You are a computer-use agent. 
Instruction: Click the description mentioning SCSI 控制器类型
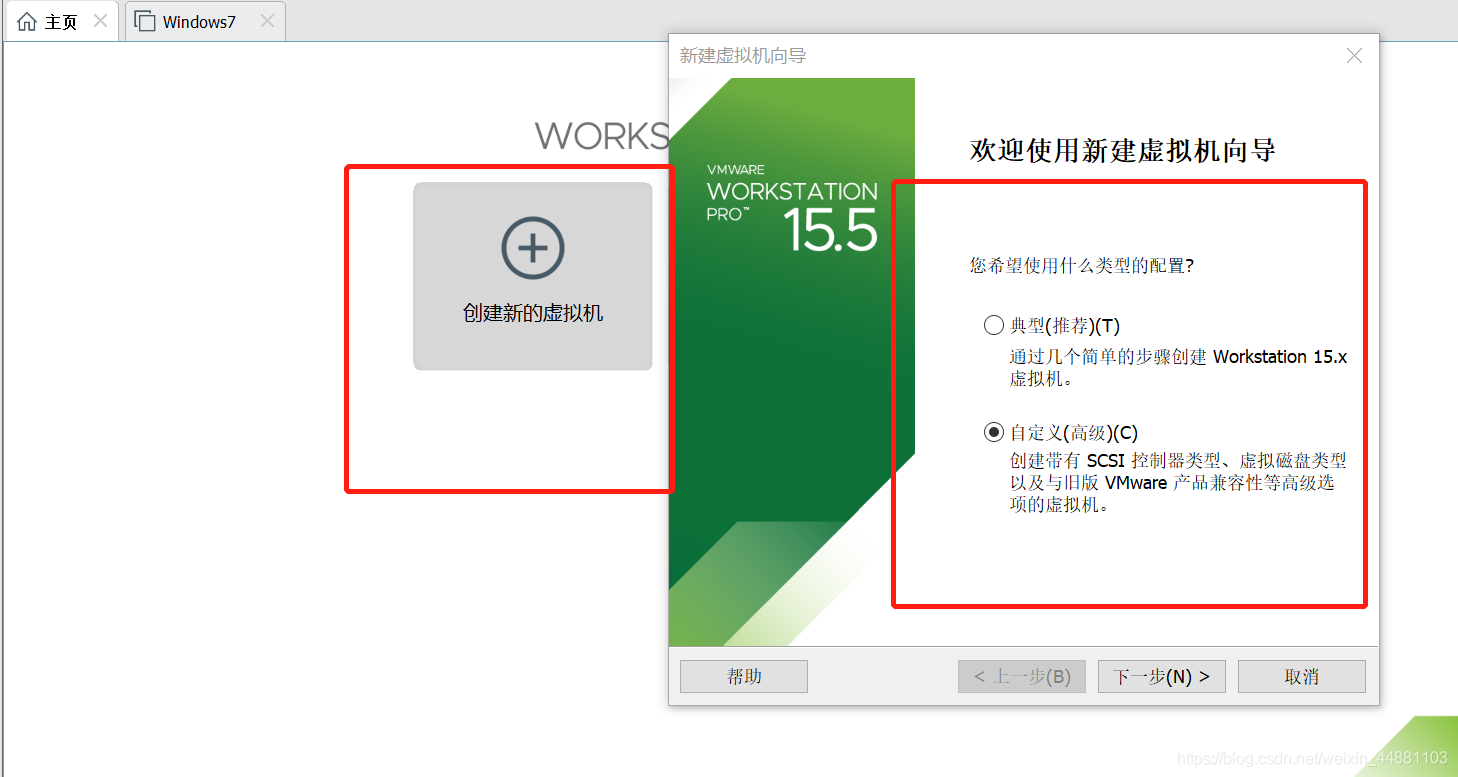(1178, 483)
